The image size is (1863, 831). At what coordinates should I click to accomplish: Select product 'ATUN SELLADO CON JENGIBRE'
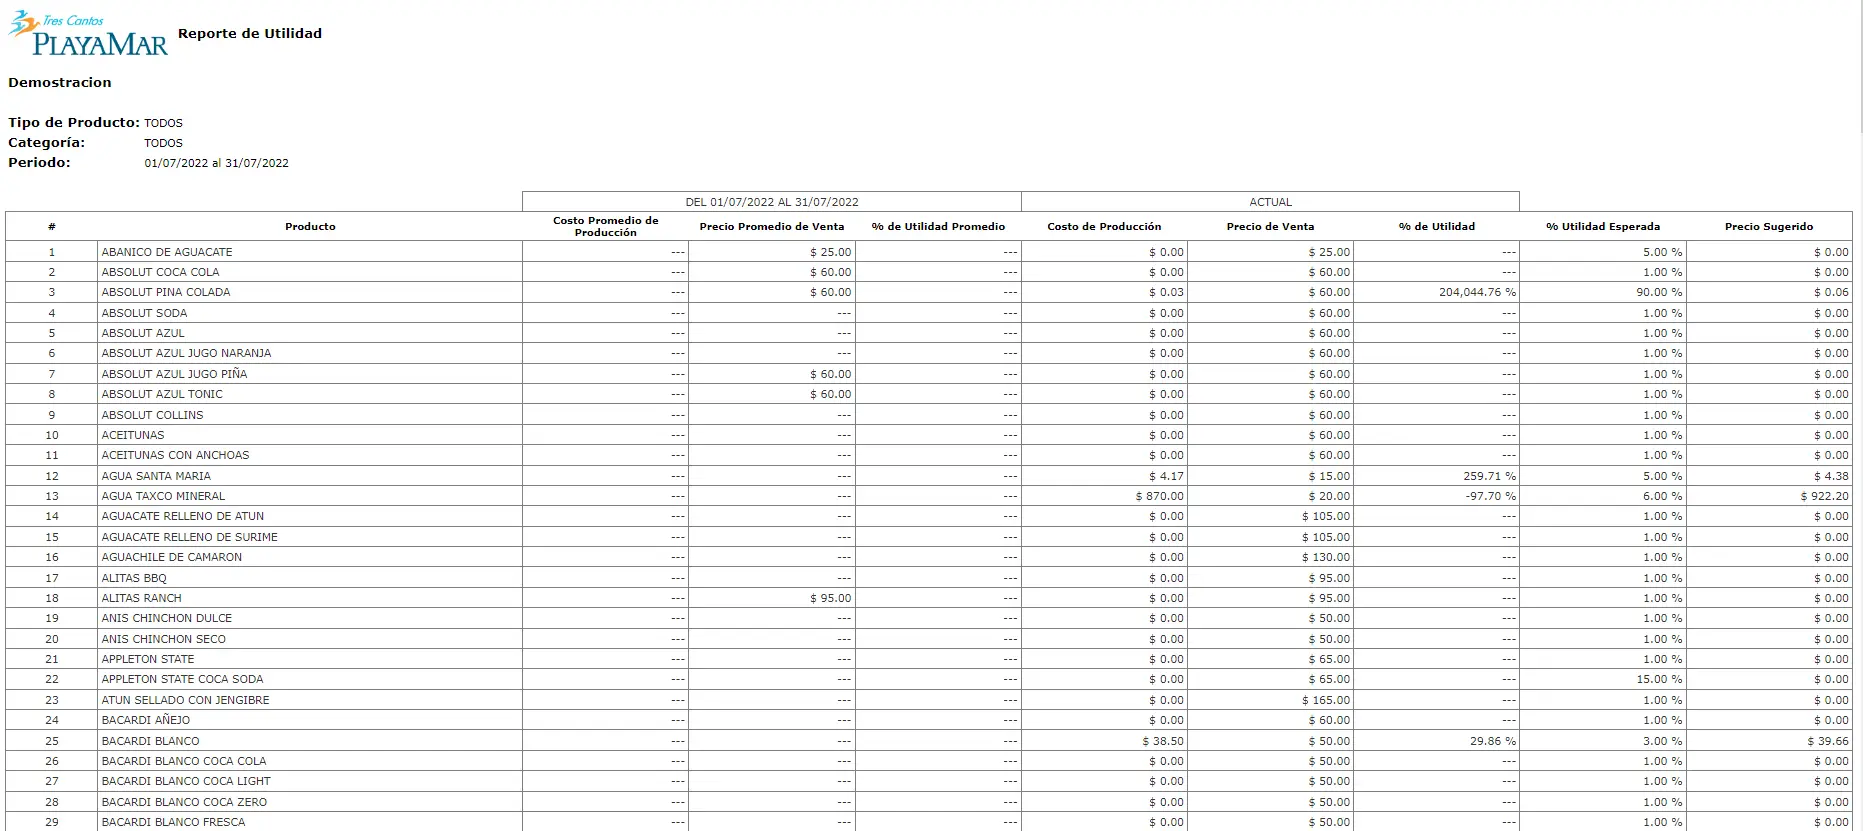(185, 700)
